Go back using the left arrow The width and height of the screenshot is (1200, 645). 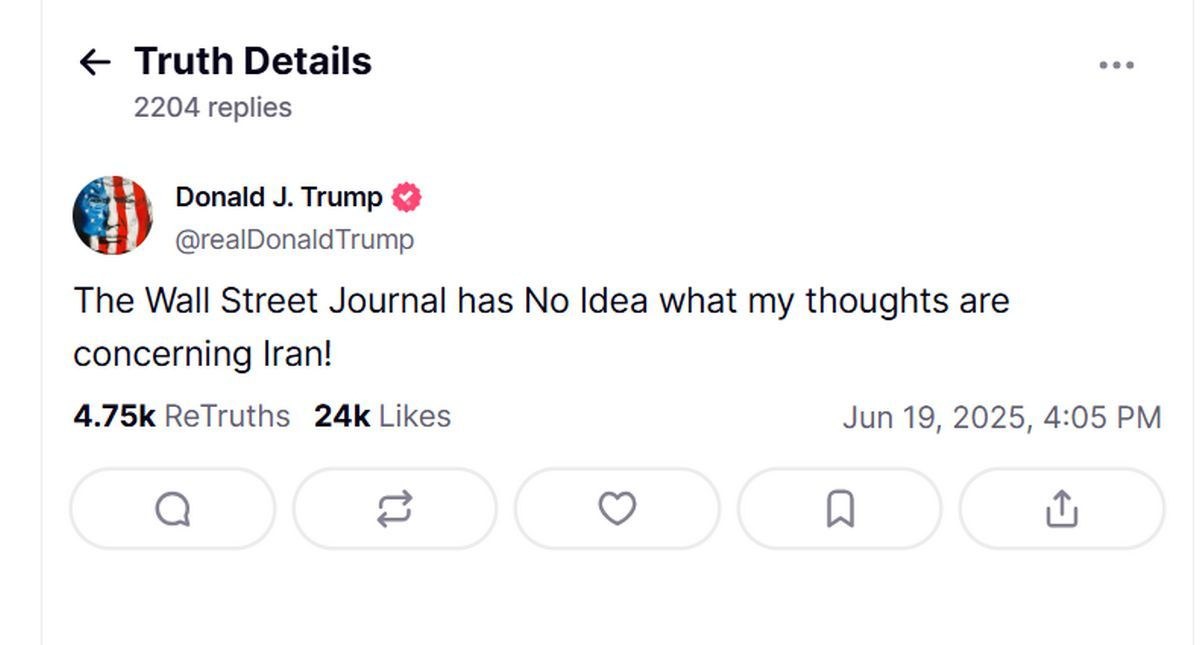coord(94,62)
